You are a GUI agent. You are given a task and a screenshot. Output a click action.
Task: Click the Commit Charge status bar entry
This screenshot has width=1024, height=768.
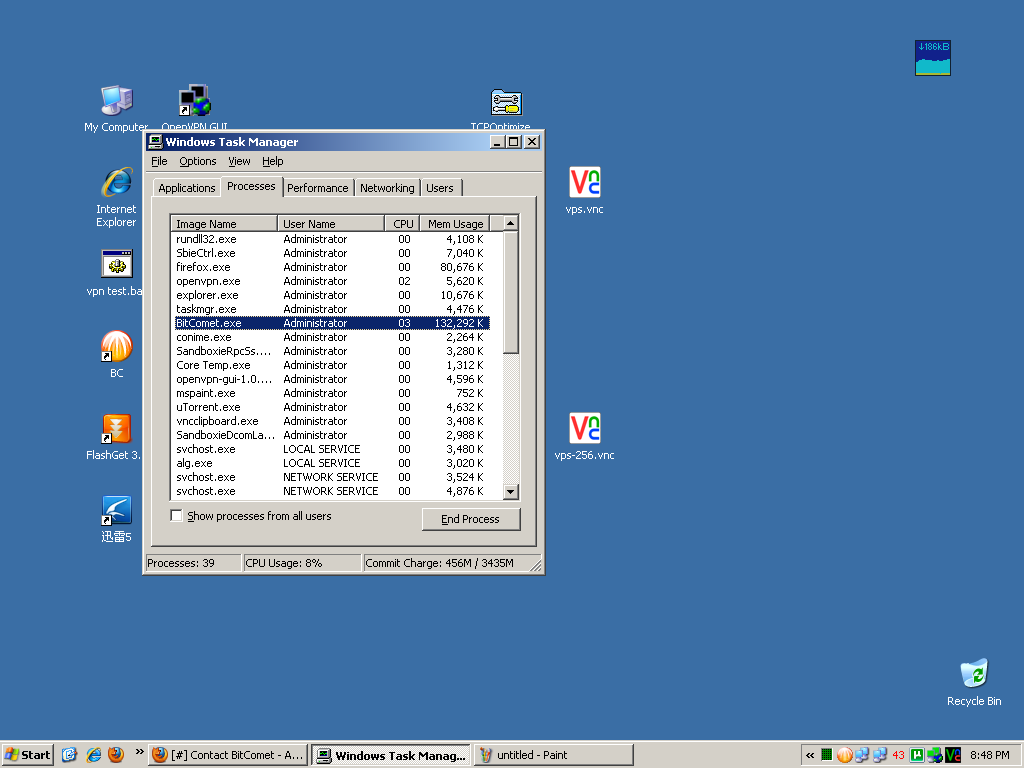[451, 563]
